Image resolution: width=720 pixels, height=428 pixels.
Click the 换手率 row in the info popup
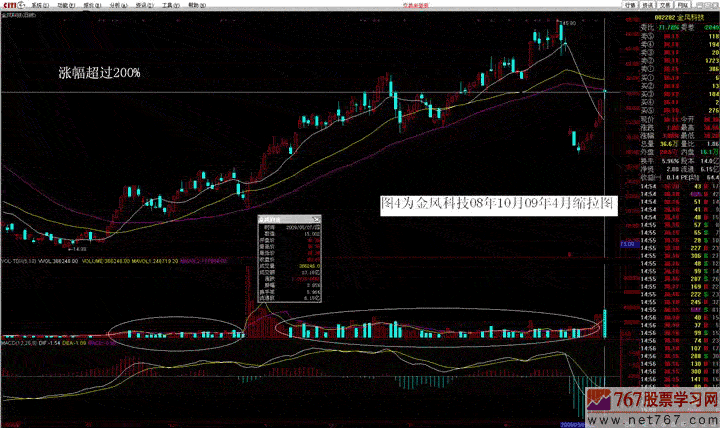point(290,292)
